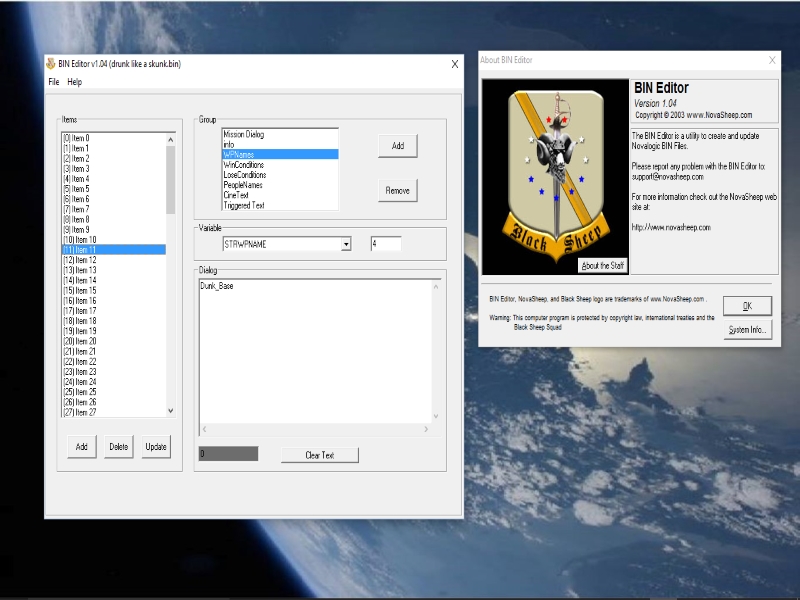Click the Items list scroll up arrow
Image resolution: width=800 pixels, height=600 pixels.
170,139
